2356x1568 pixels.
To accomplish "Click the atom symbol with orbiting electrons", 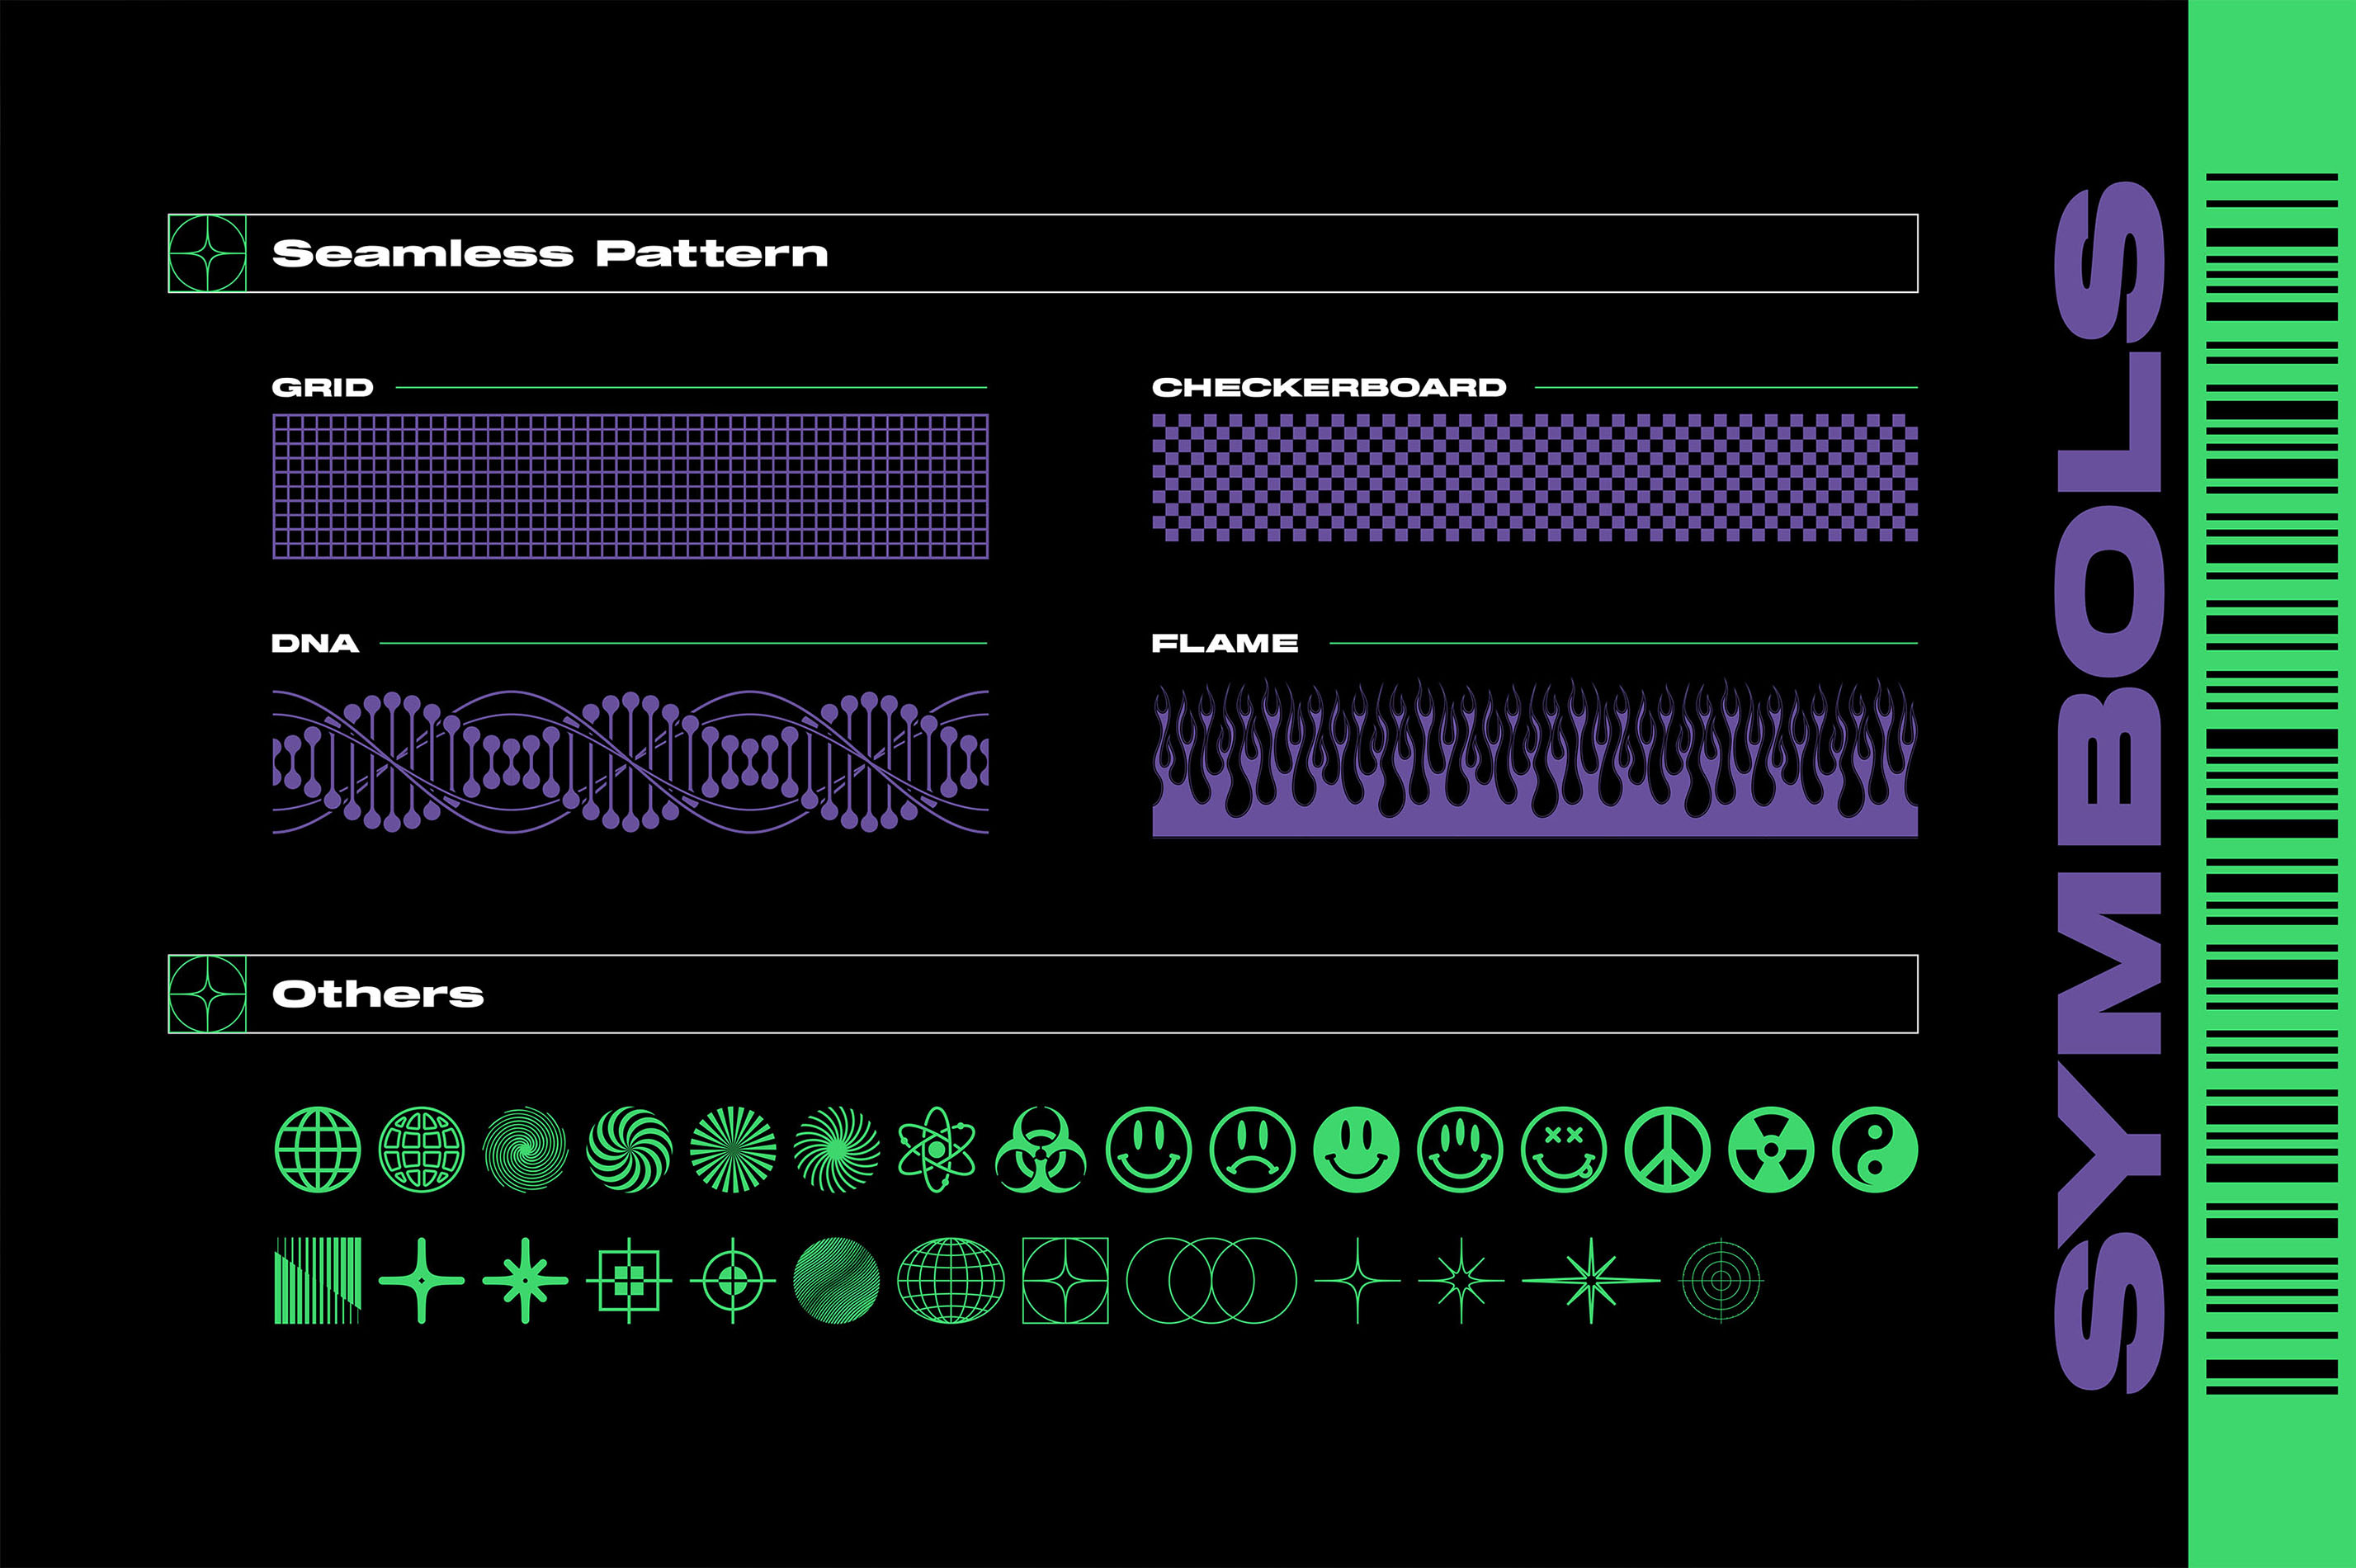I will point(937,1149).
